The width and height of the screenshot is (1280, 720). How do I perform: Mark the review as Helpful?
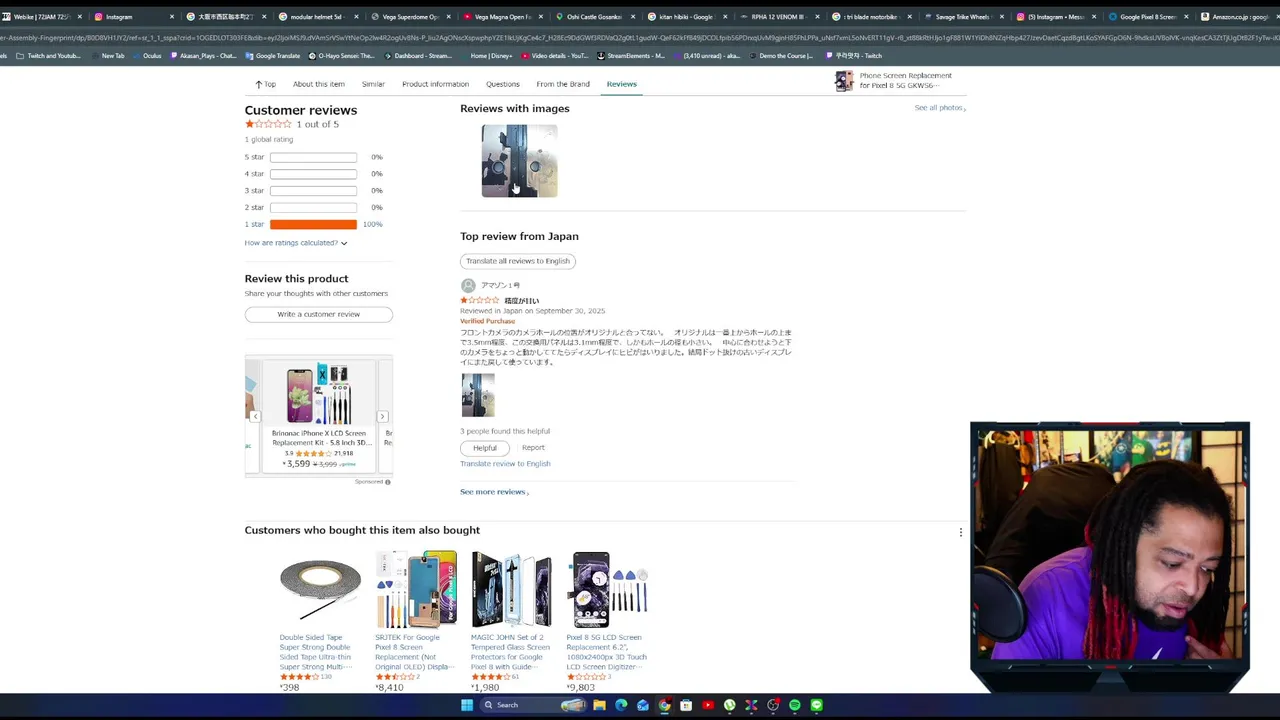click(x=484, y=448)
